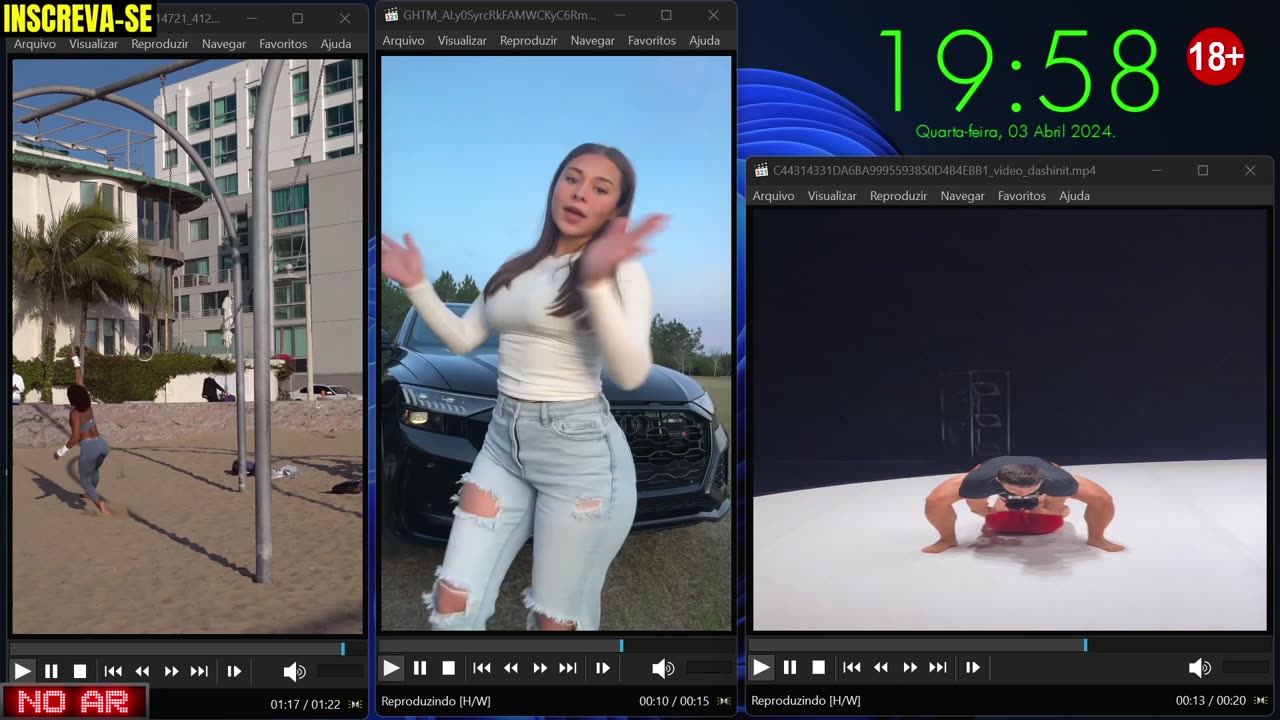Viewport: 1280px width, 720px height.
Task: Pause the video in the 14721_412 window
Action: pos(51,671)
